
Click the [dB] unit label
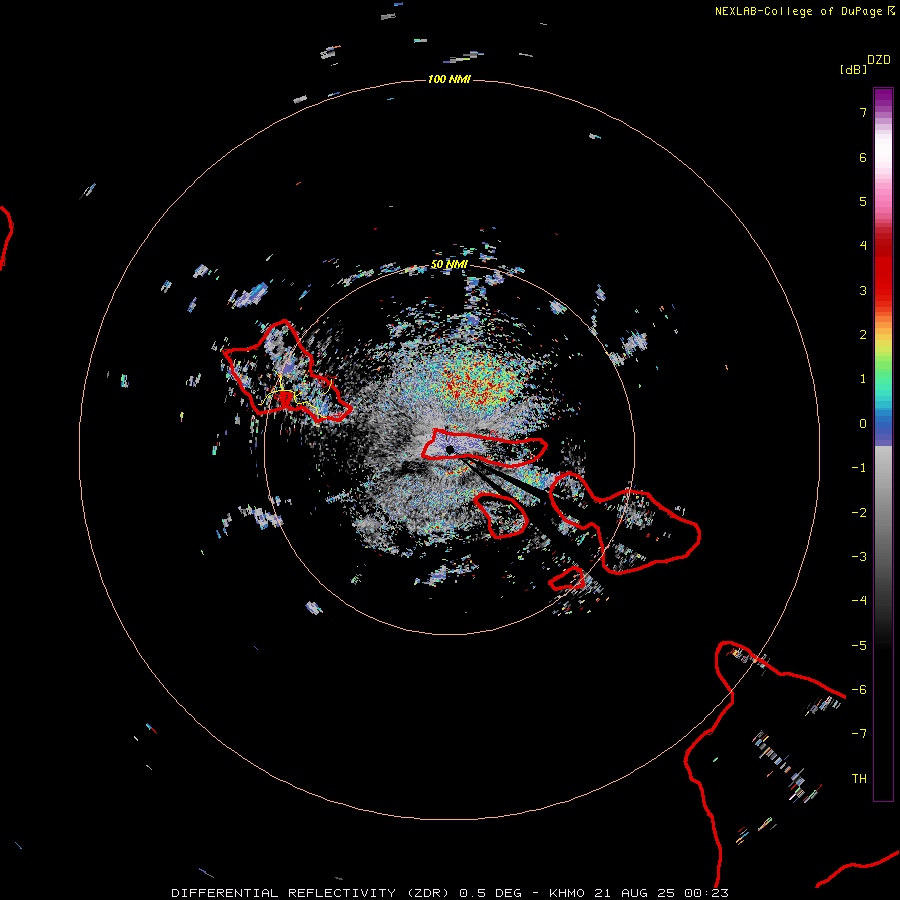pyautogui.click(x=853, y=69)
